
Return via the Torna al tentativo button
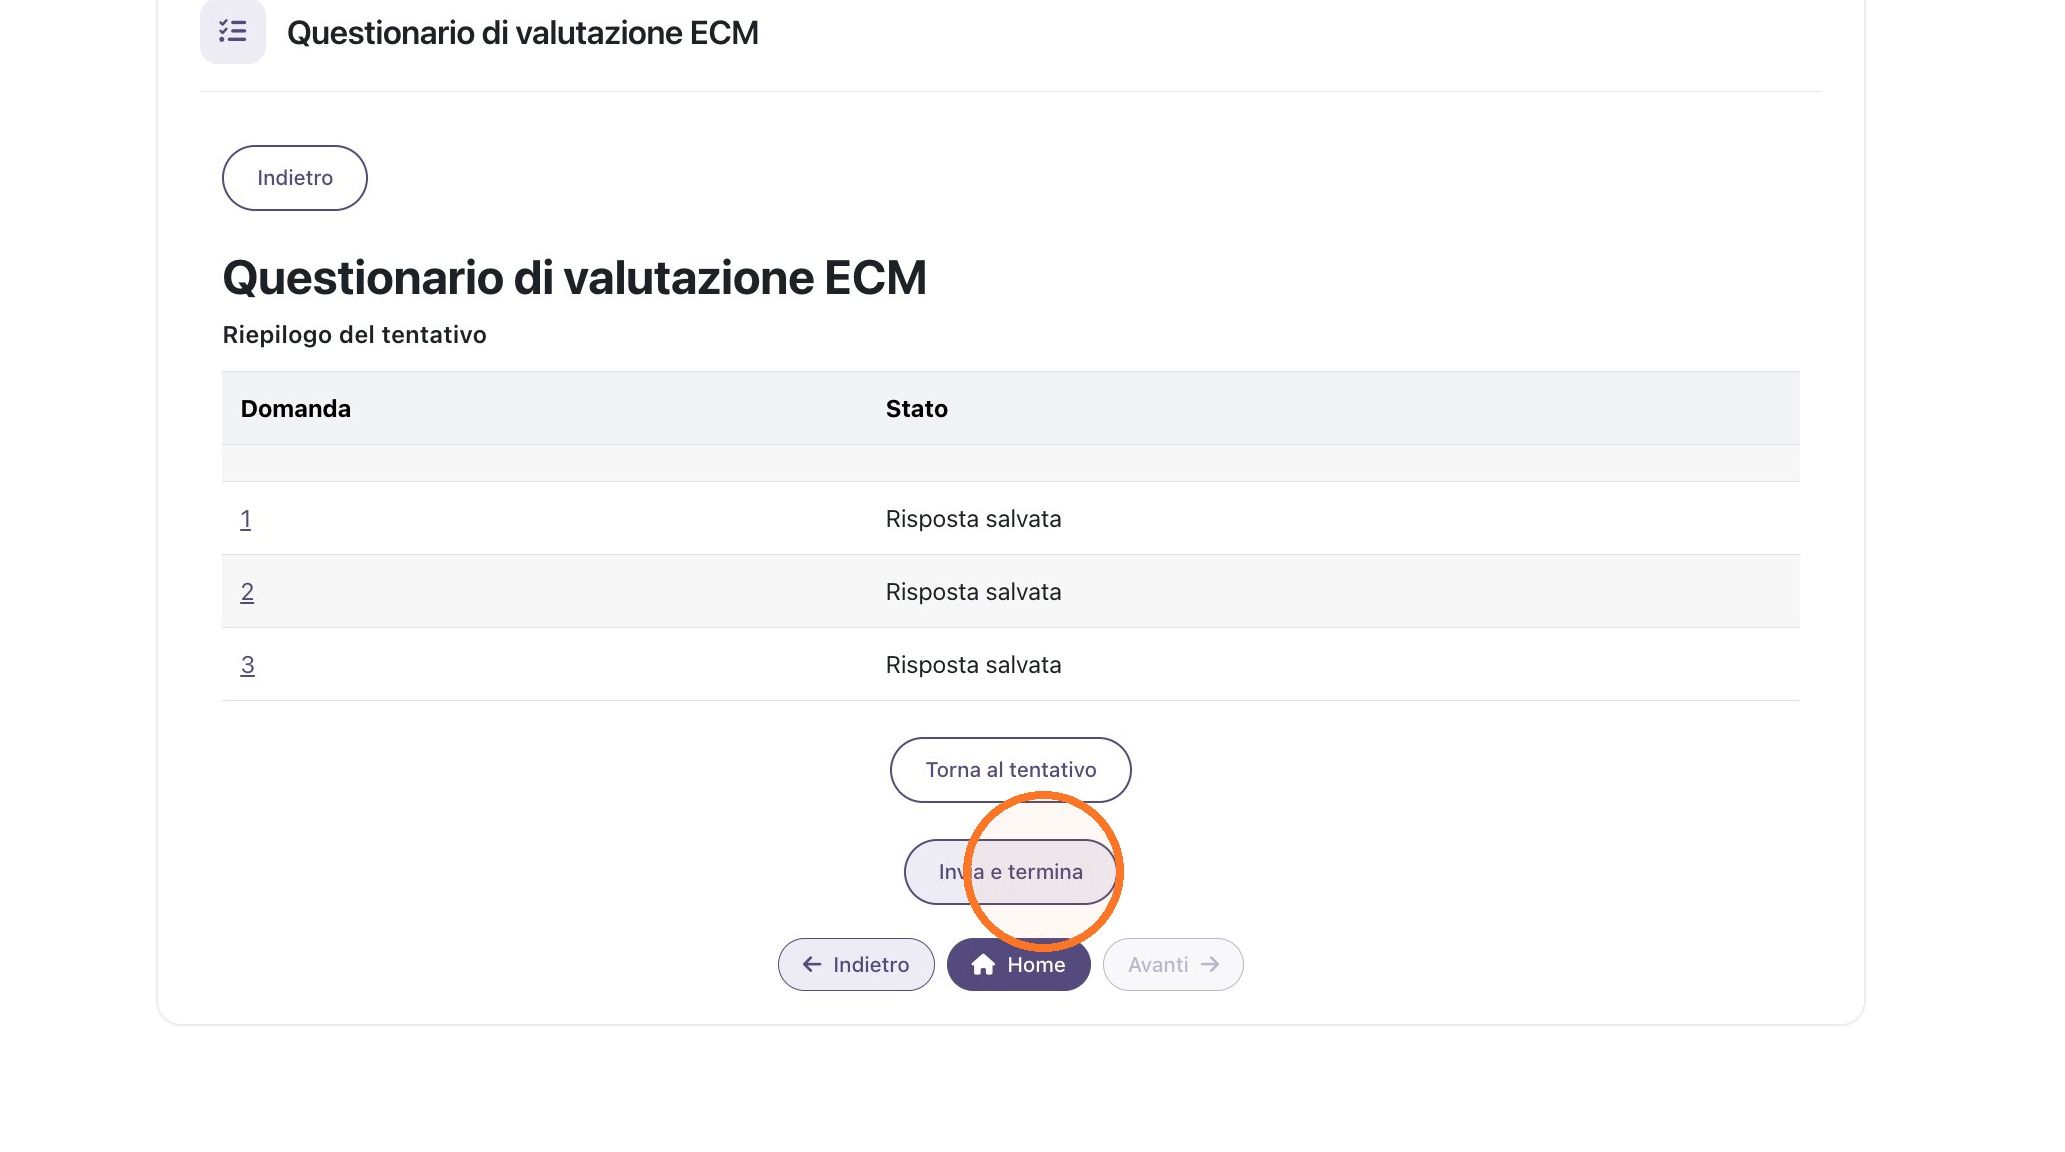point(1010,770)
